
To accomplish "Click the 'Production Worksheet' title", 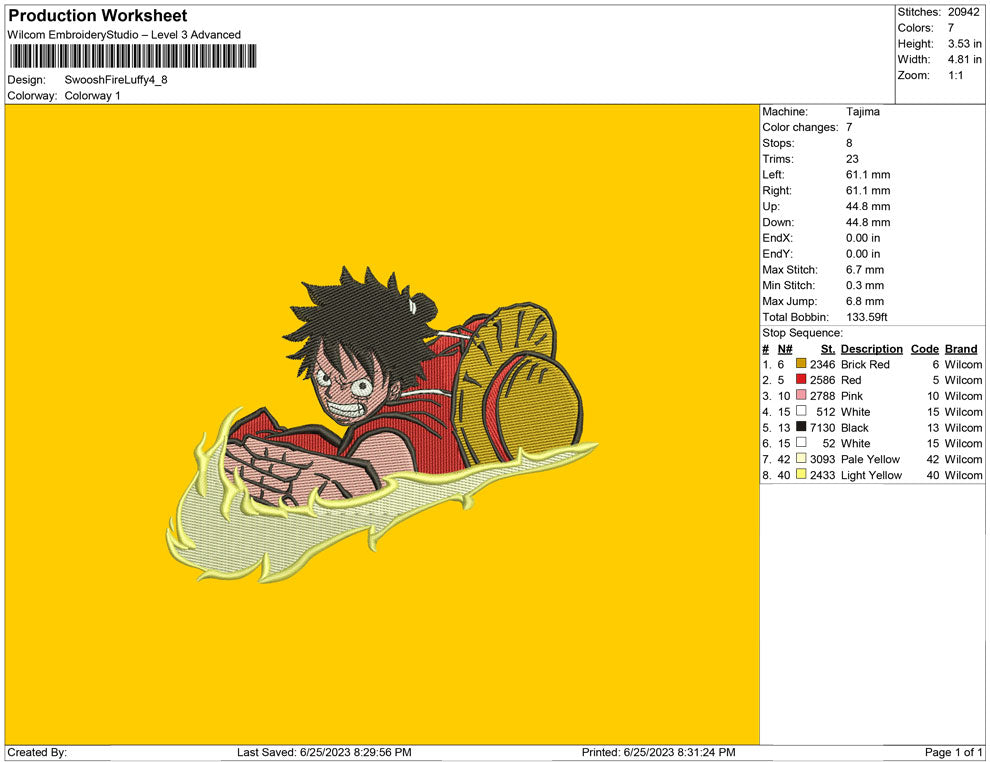I will [x=98, y=16].
